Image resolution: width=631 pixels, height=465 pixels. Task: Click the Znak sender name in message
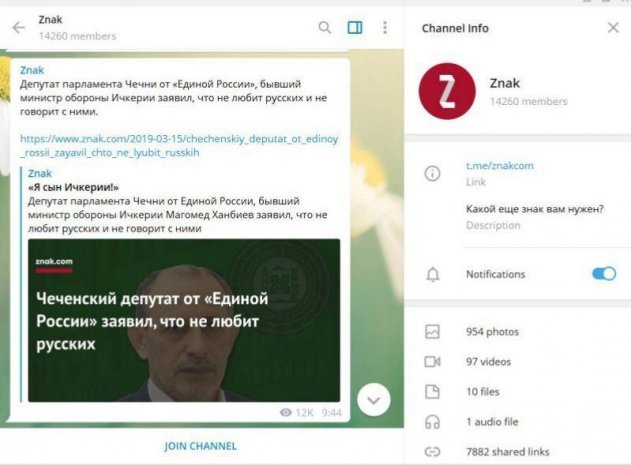pyautogui.click(x=32, y=70)
